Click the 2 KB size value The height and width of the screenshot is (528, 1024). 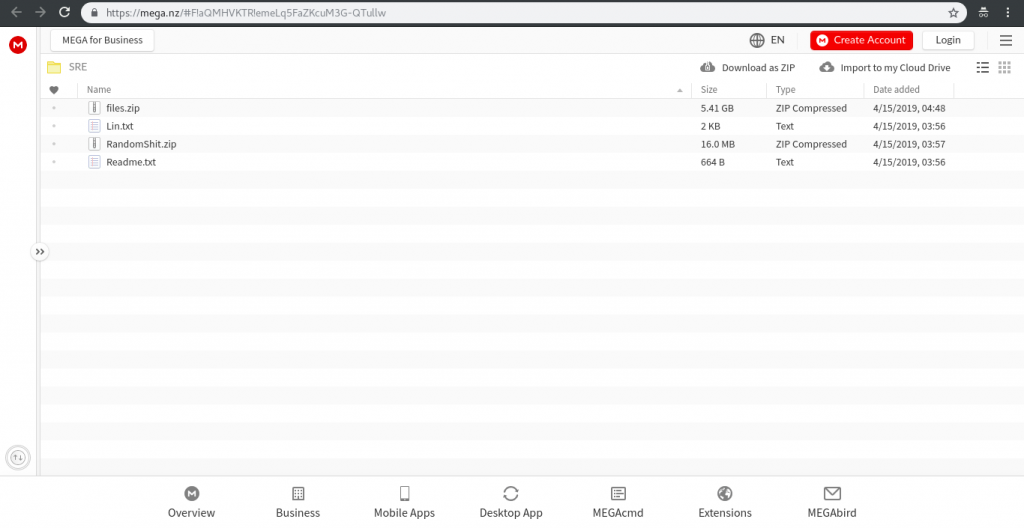[x=711, y=126]
